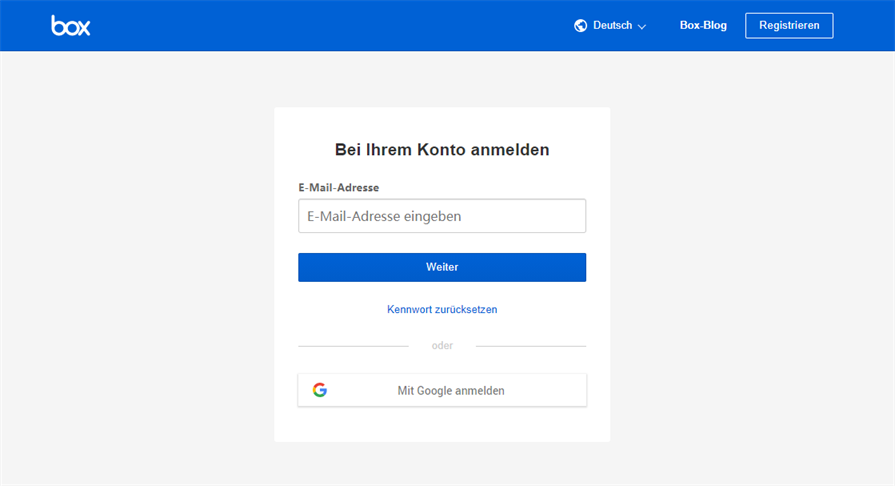Focus the E-Mail-Adresse eingeben field

tap(442, 216)
